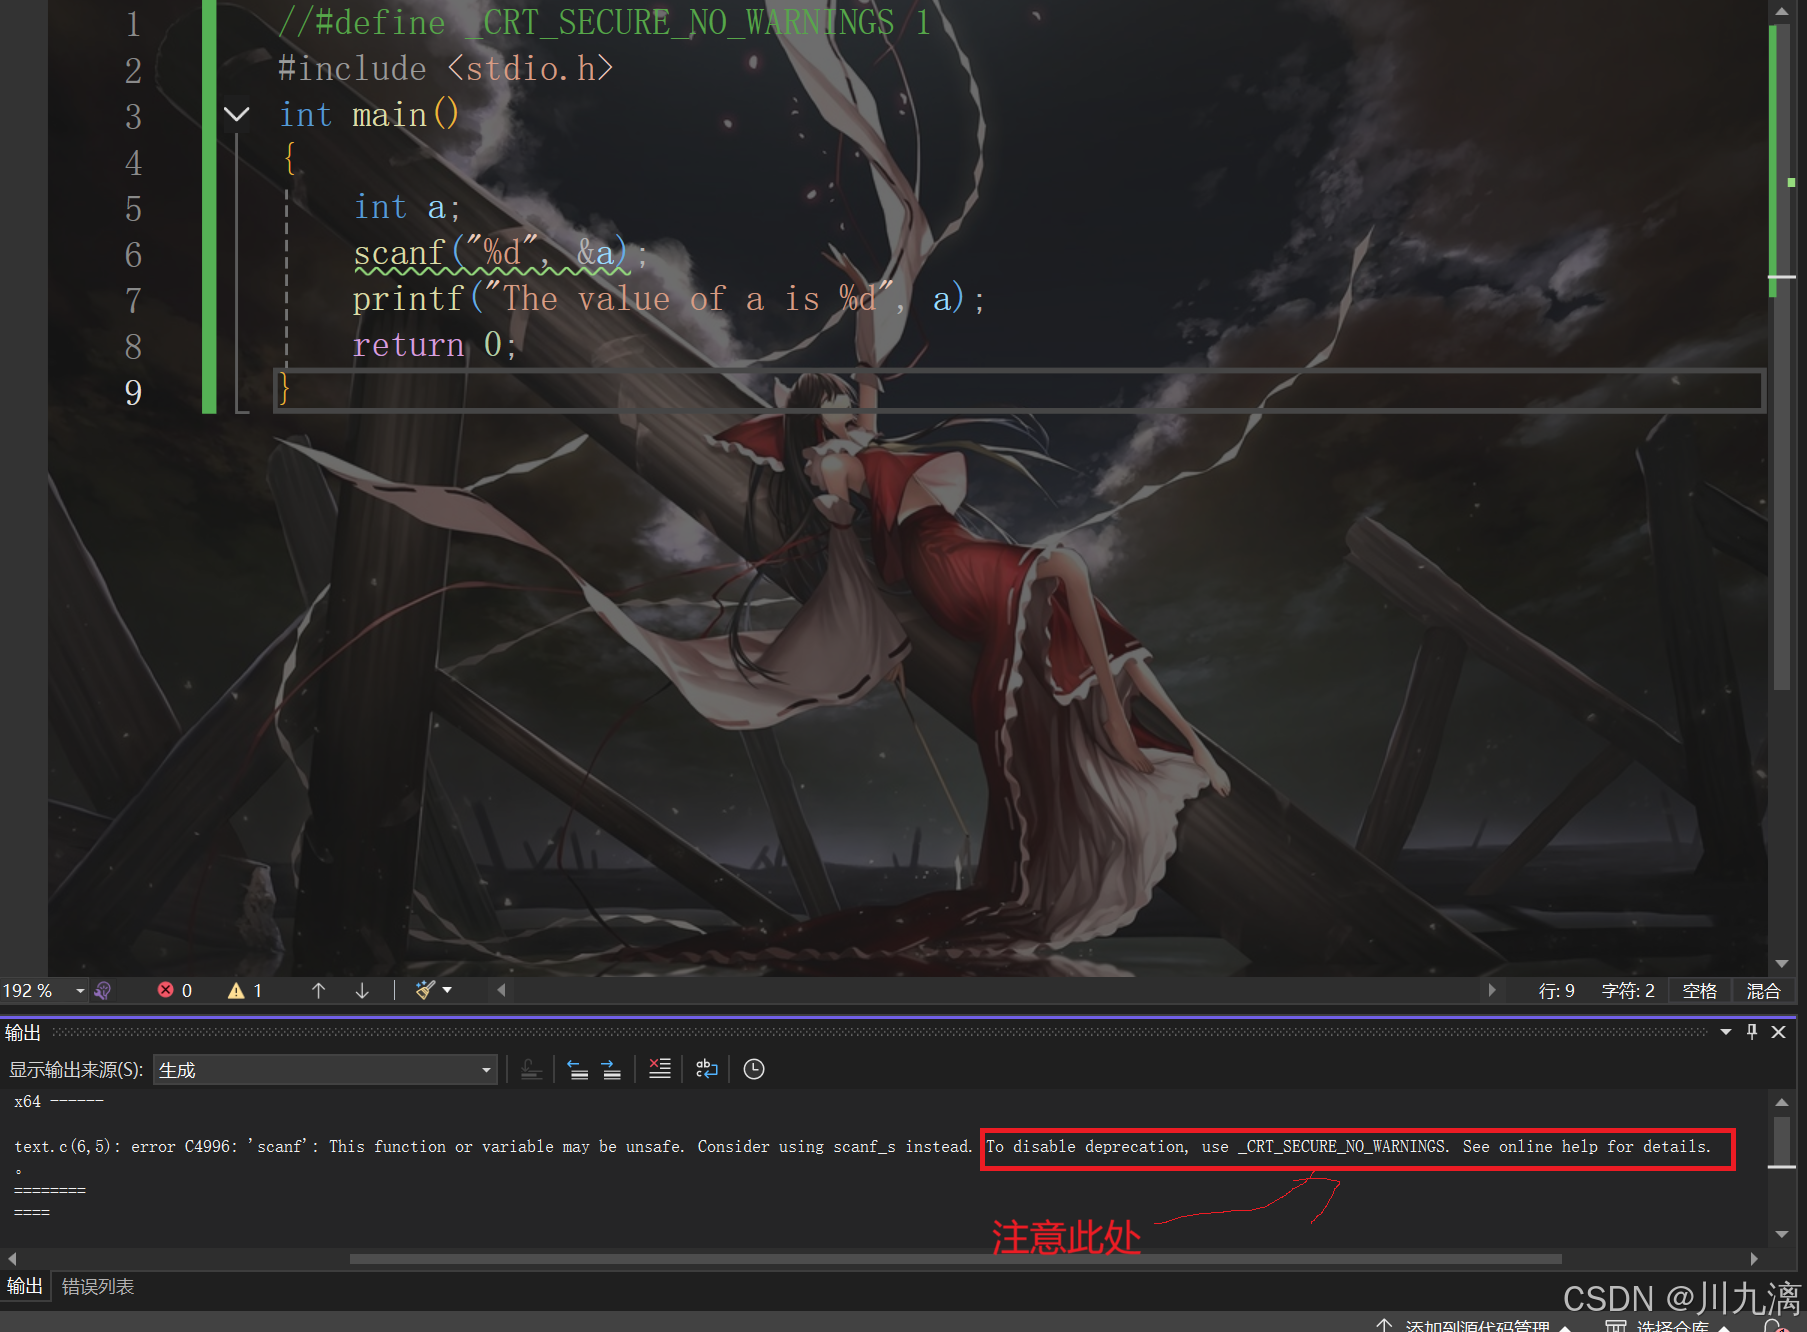Close the 输出 output panel

tap(1778, 1032)
